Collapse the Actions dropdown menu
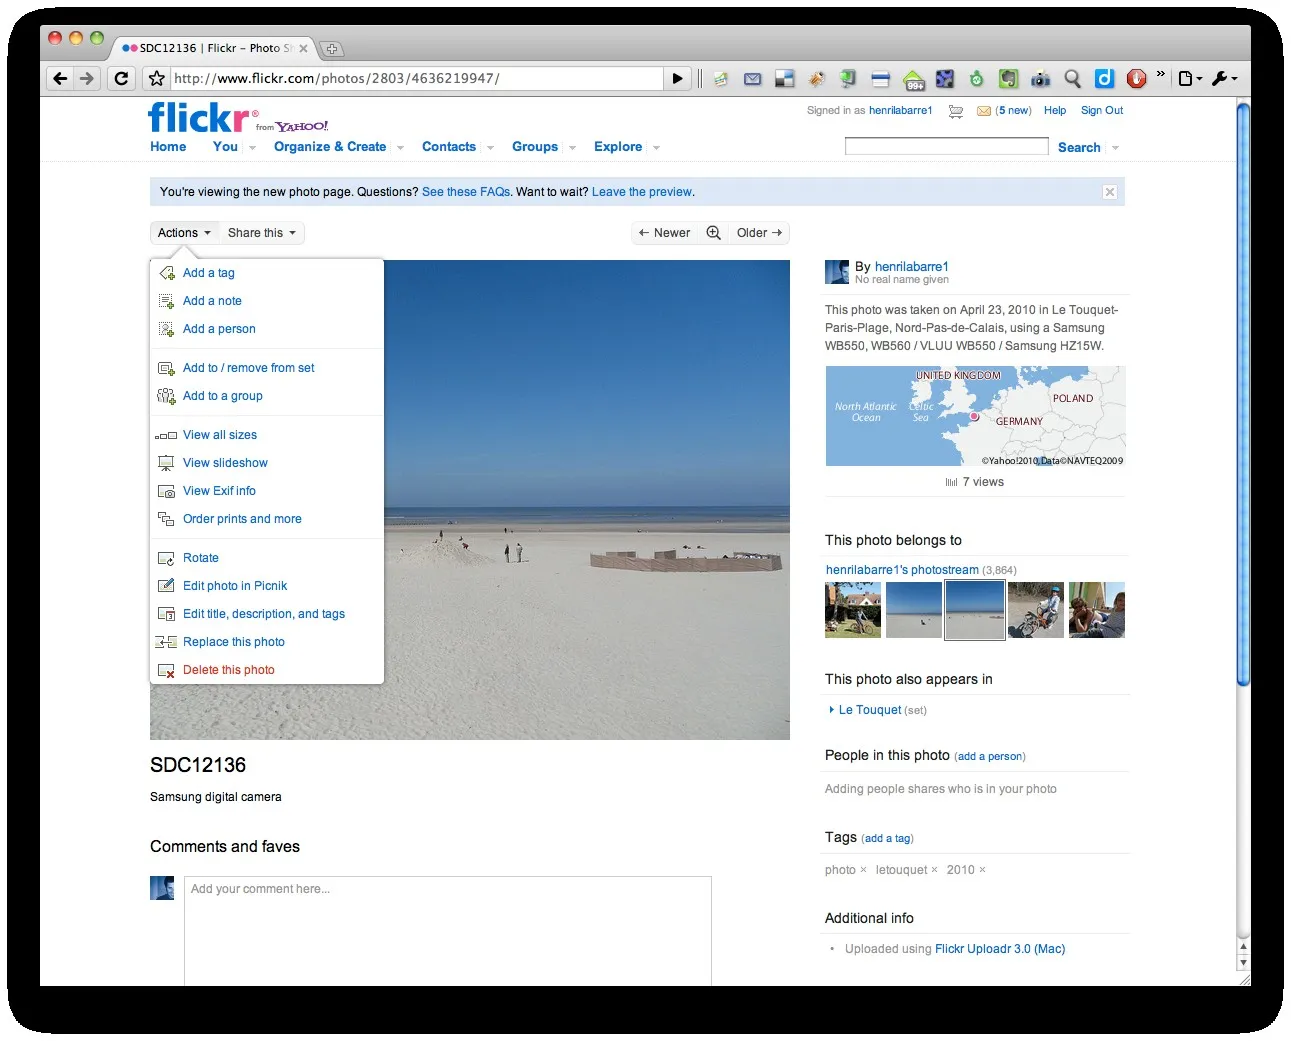 tap(185, 233)
